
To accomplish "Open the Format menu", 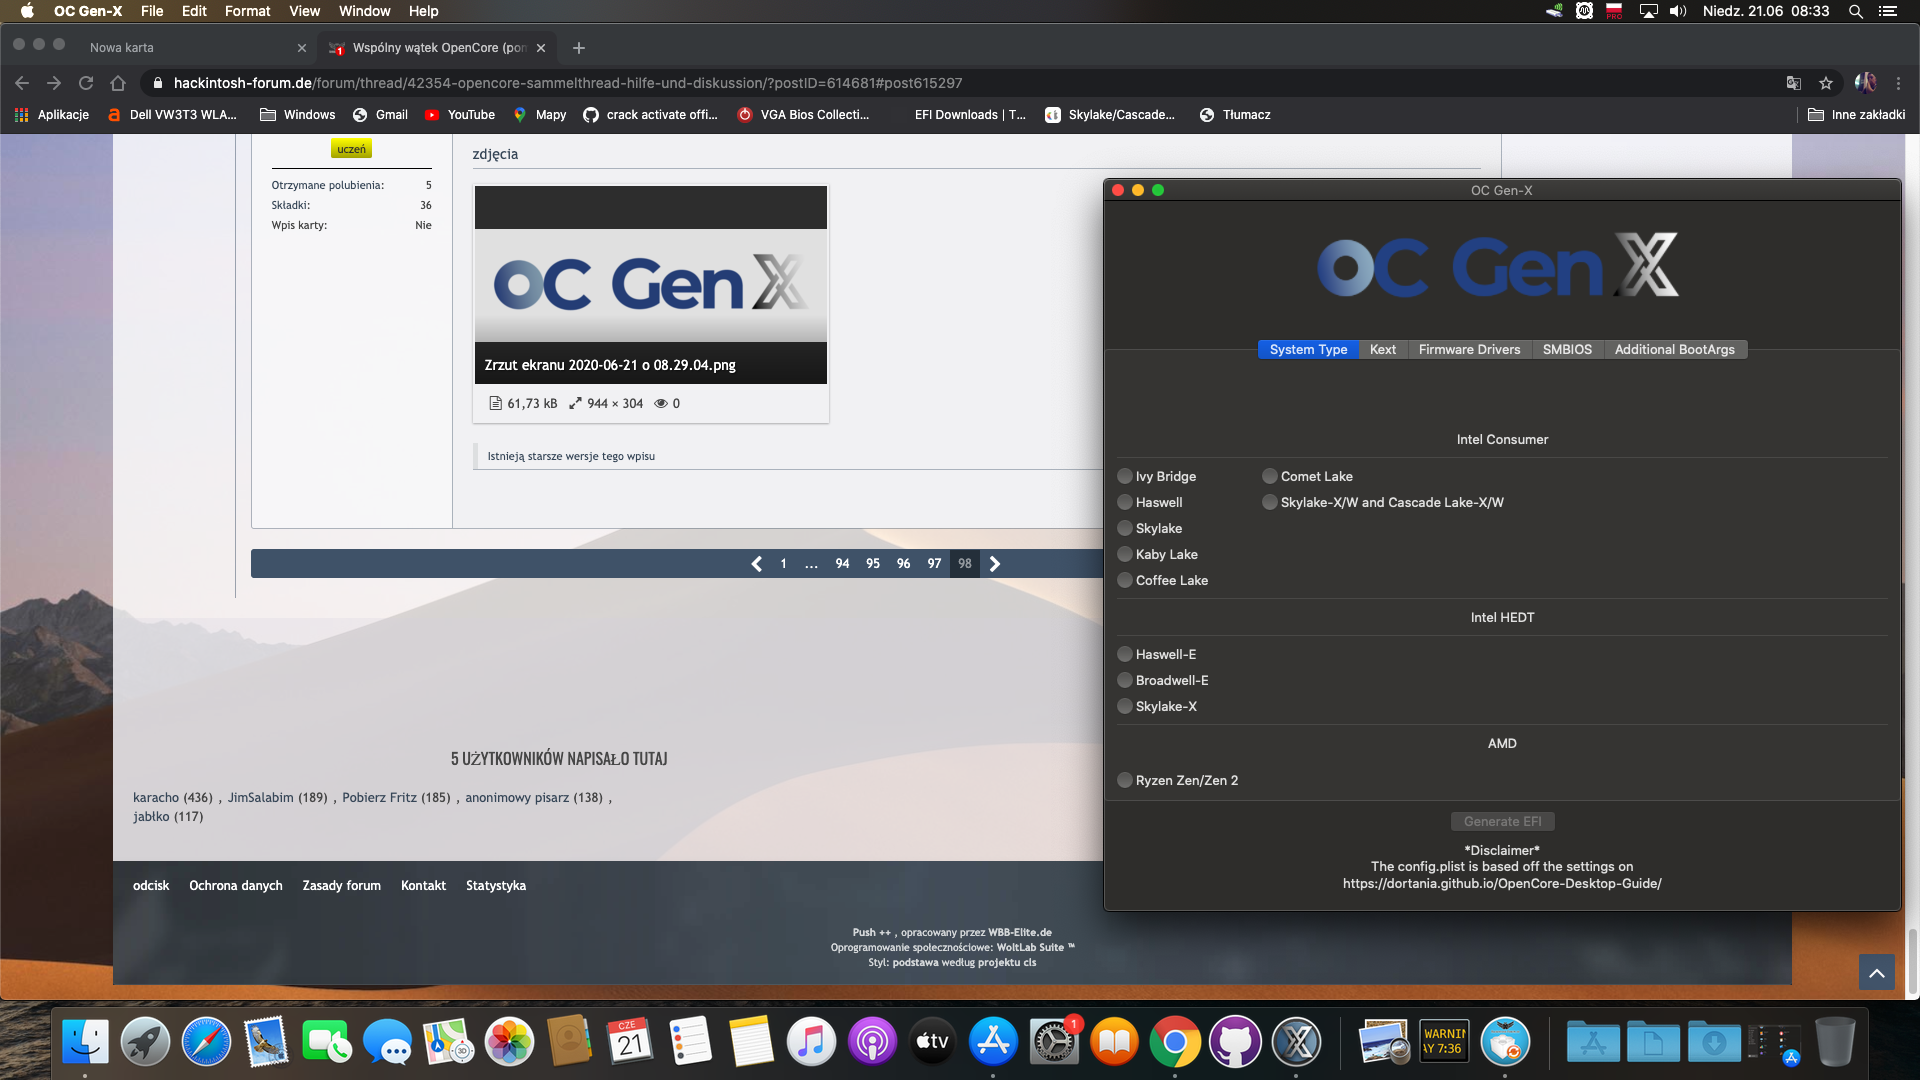I will (247, 11).
